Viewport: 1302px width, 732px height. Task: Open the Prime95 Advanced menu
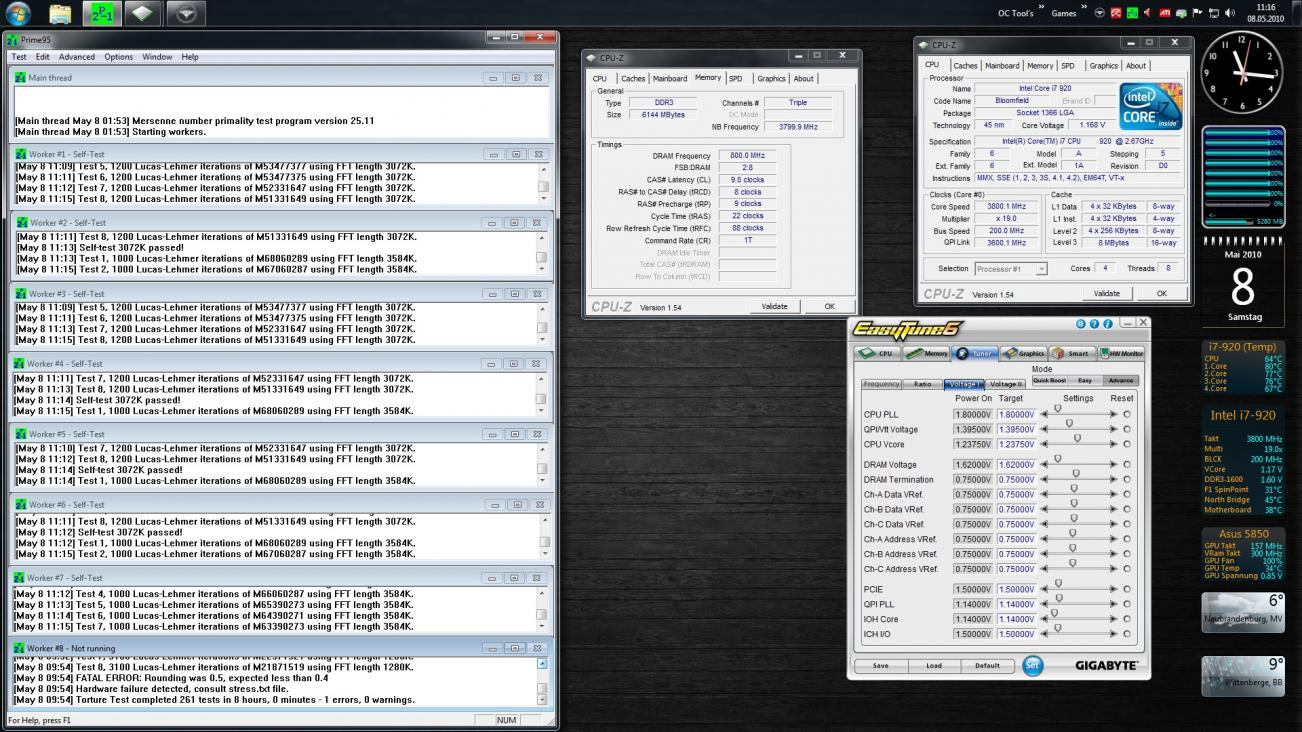(77, 57)
